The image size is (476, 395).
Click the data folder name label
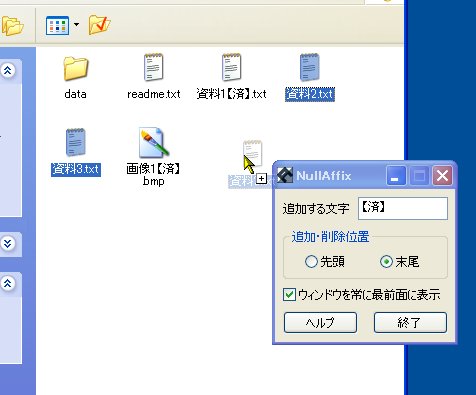pyautogui.click(x=75, y=94)
